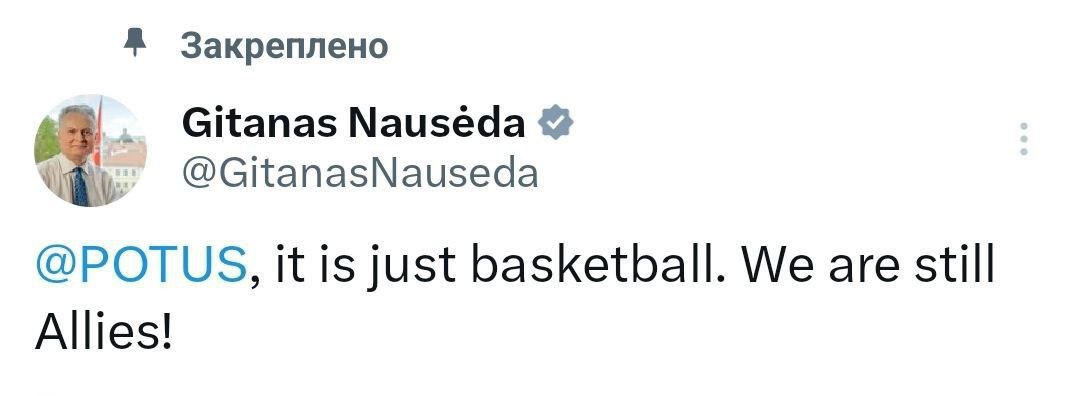Screen dimensions: 1079x396
Task: Open the three-dot more options menu
Action: pos(1024,138)
